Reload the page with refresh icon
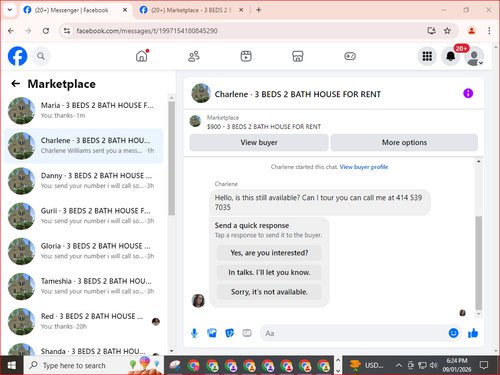Image resolution: width=500 pixels, height=375 pixels. click(46, 31)
